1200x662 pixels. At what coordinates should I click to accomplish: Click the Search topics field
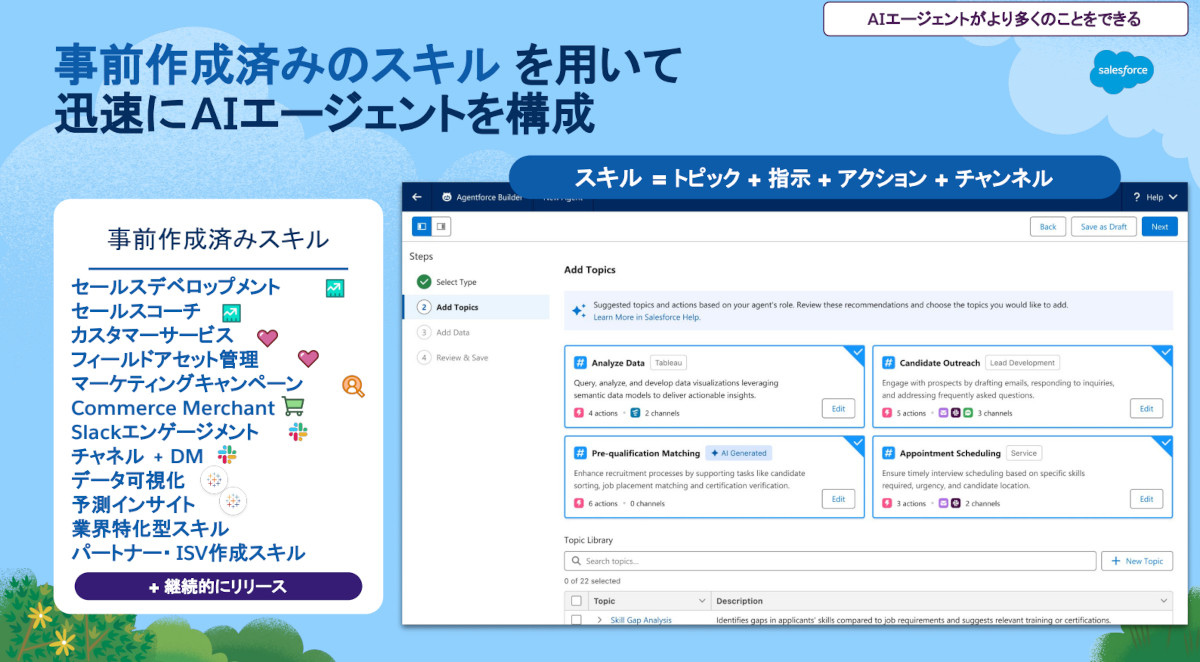click(830, 561)
